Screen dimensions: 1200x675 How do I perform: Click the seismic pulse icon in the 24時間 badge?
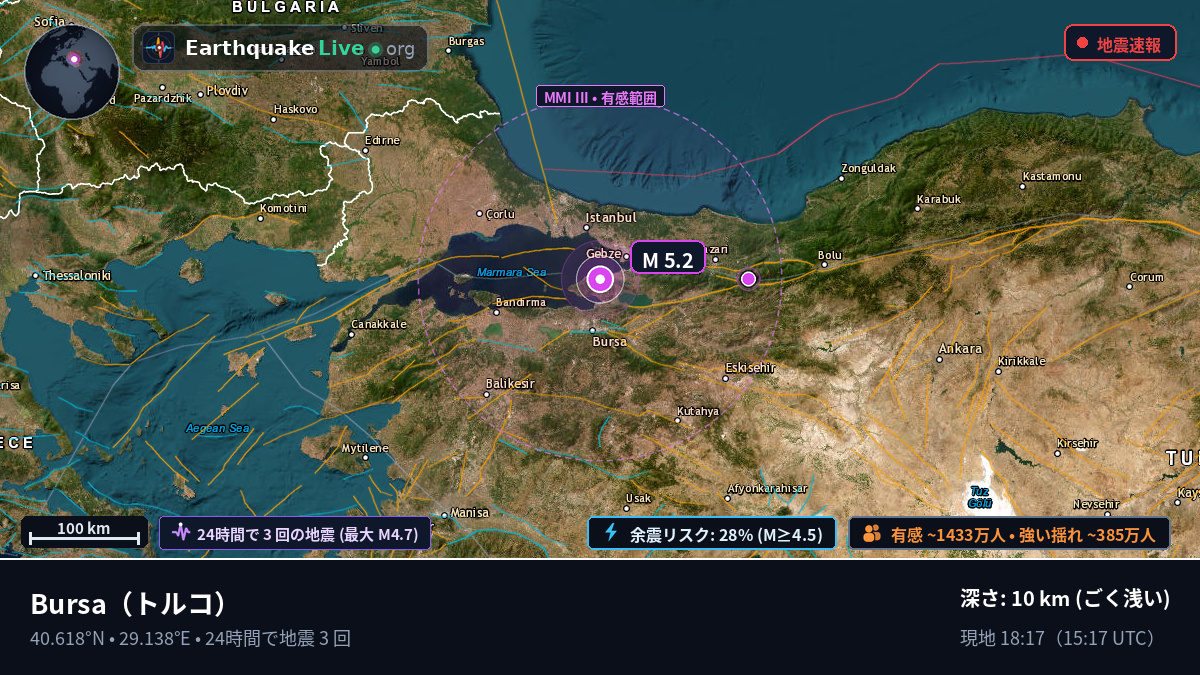pyautogui.click(x=180, y=533)
